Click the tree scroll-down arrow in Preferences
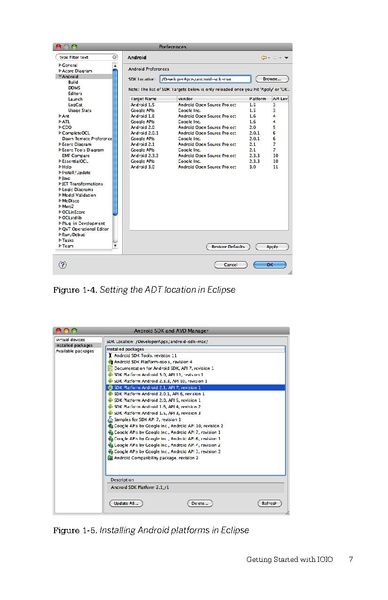The image size is (388, 600). click(115, 246)
